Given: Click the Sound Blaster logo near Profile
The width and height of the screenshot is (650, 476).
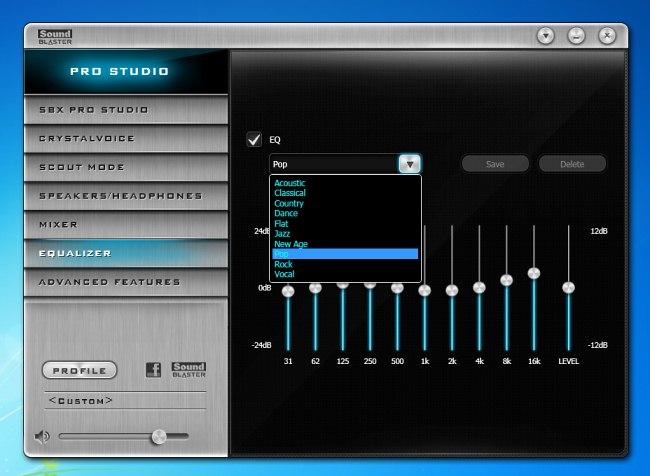Looking at the screenshot, I should (189, 369).
